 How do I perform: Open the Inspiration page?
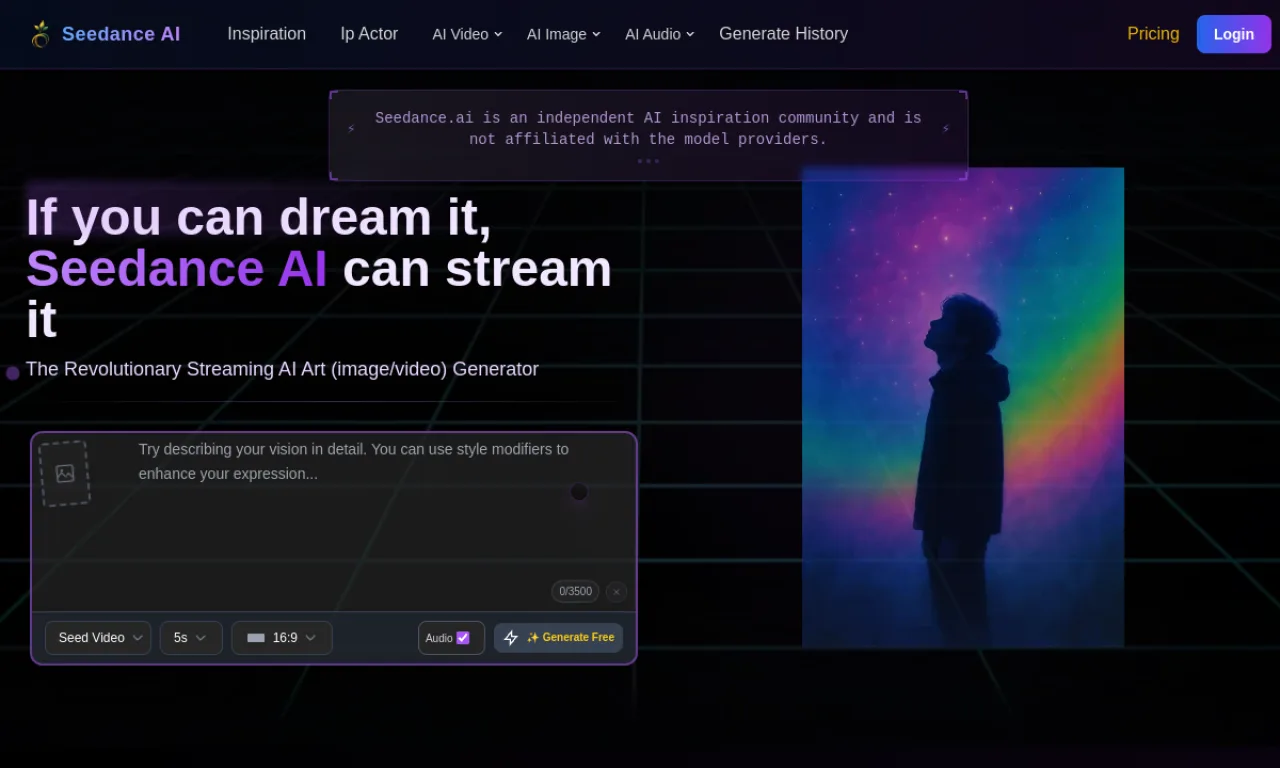pos(267,34)
